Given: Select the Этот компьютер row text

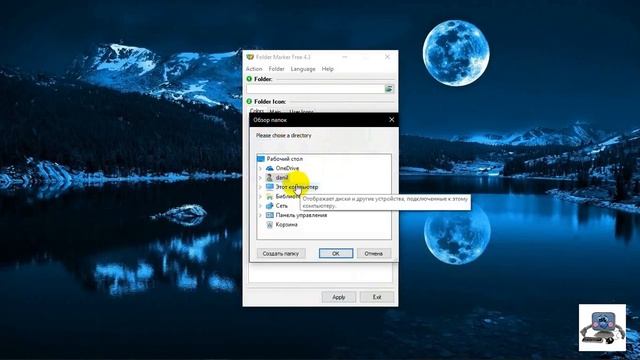Looking at the screenshot, I should [297, 187].
